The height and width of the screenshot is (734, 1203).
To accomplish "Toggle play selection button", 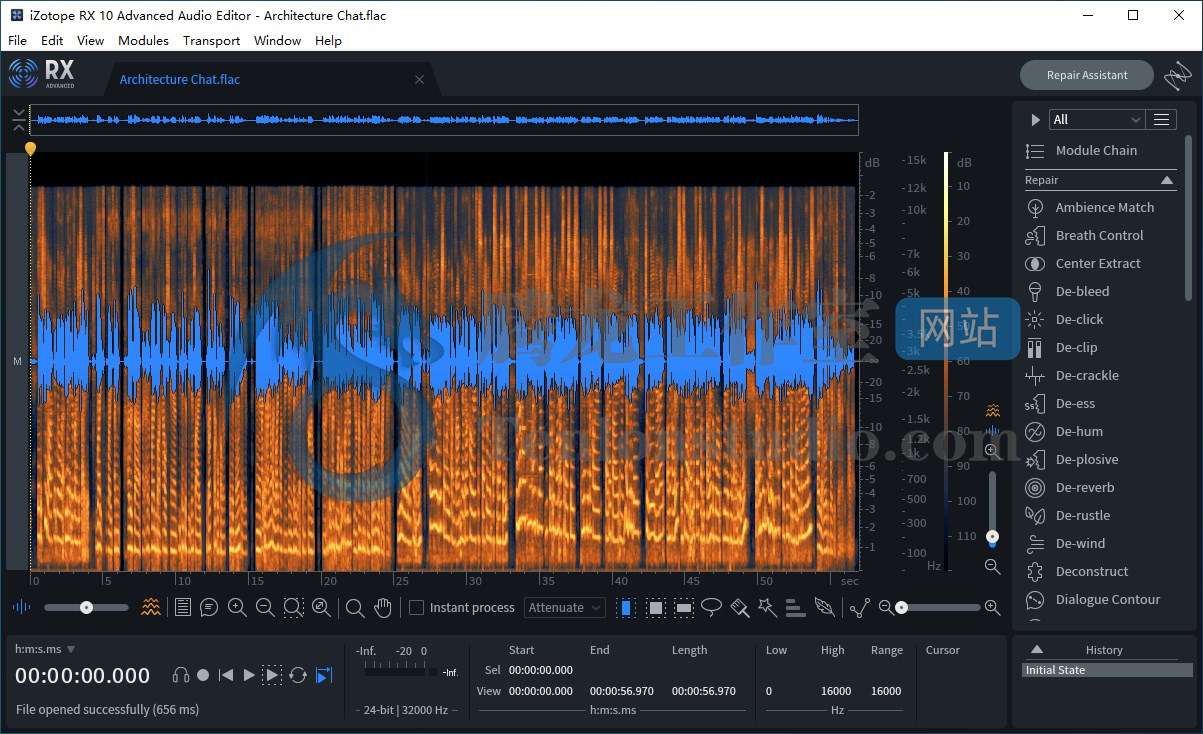I will point(272,675).
